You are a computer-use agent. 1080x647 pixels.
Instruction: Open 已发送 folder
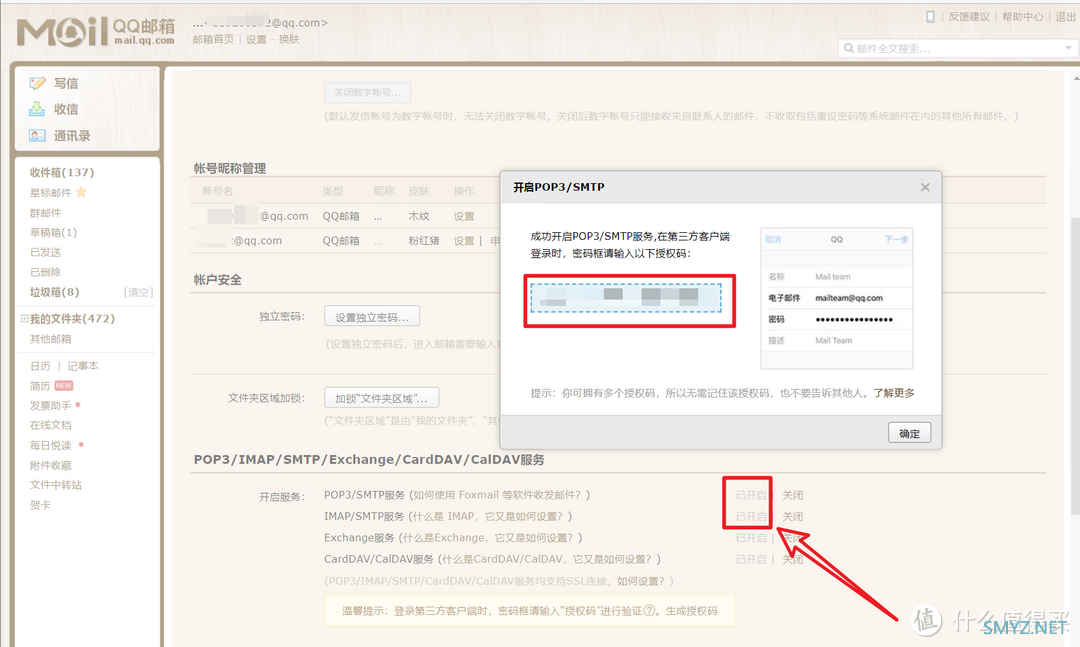click(x=45, y=252)
